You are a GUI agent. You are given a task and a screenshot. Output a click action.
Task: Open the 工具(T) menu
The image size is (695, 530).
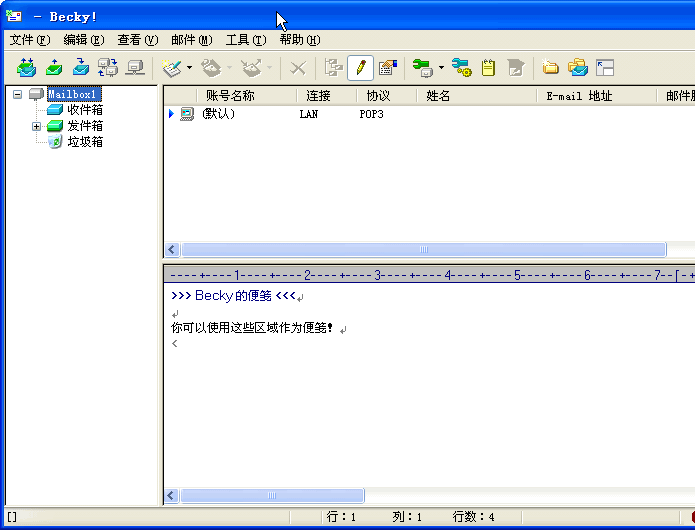(x=245, y=40)
